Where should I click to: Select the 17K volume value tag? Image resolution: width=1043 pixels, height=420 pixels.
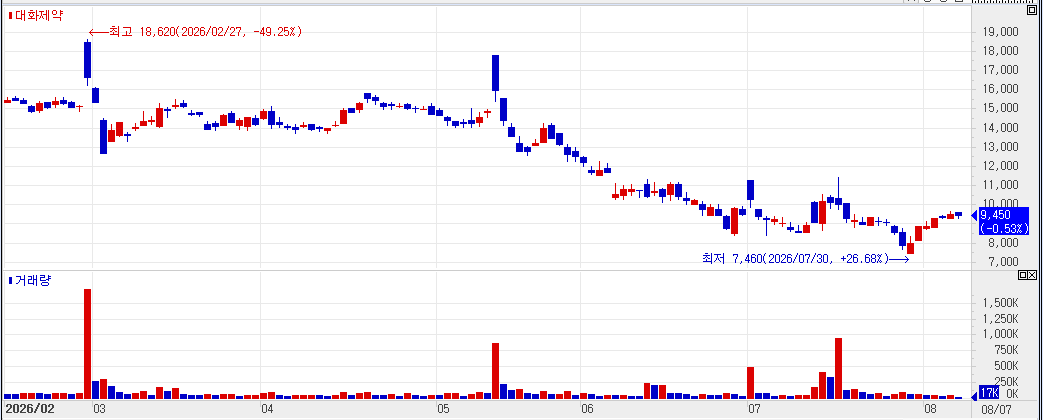989,394
